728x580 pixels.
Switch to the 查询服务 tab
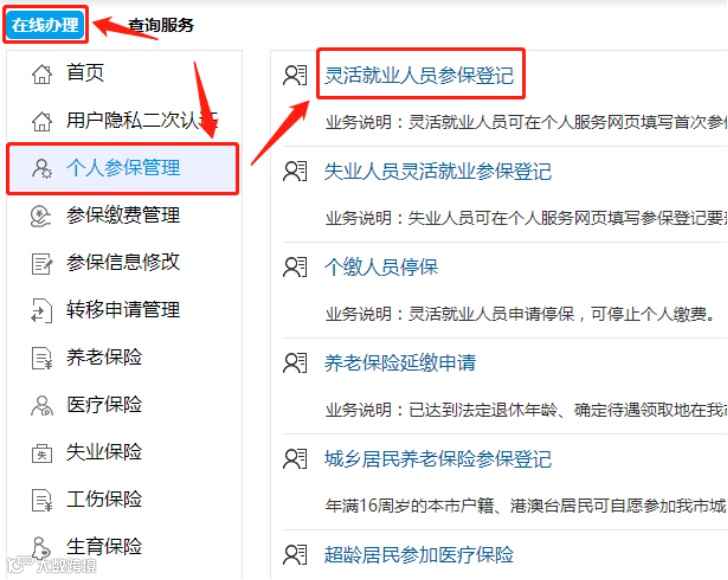161,25
